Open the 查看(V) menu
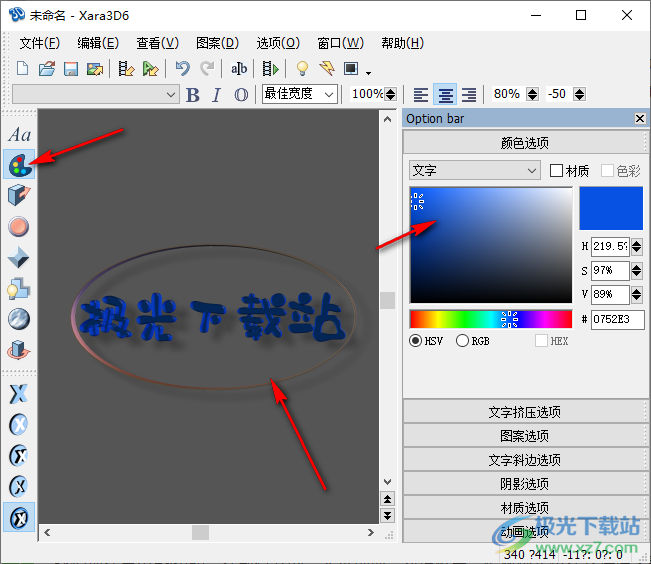This screenshot has width=651, height=564. 157,43
